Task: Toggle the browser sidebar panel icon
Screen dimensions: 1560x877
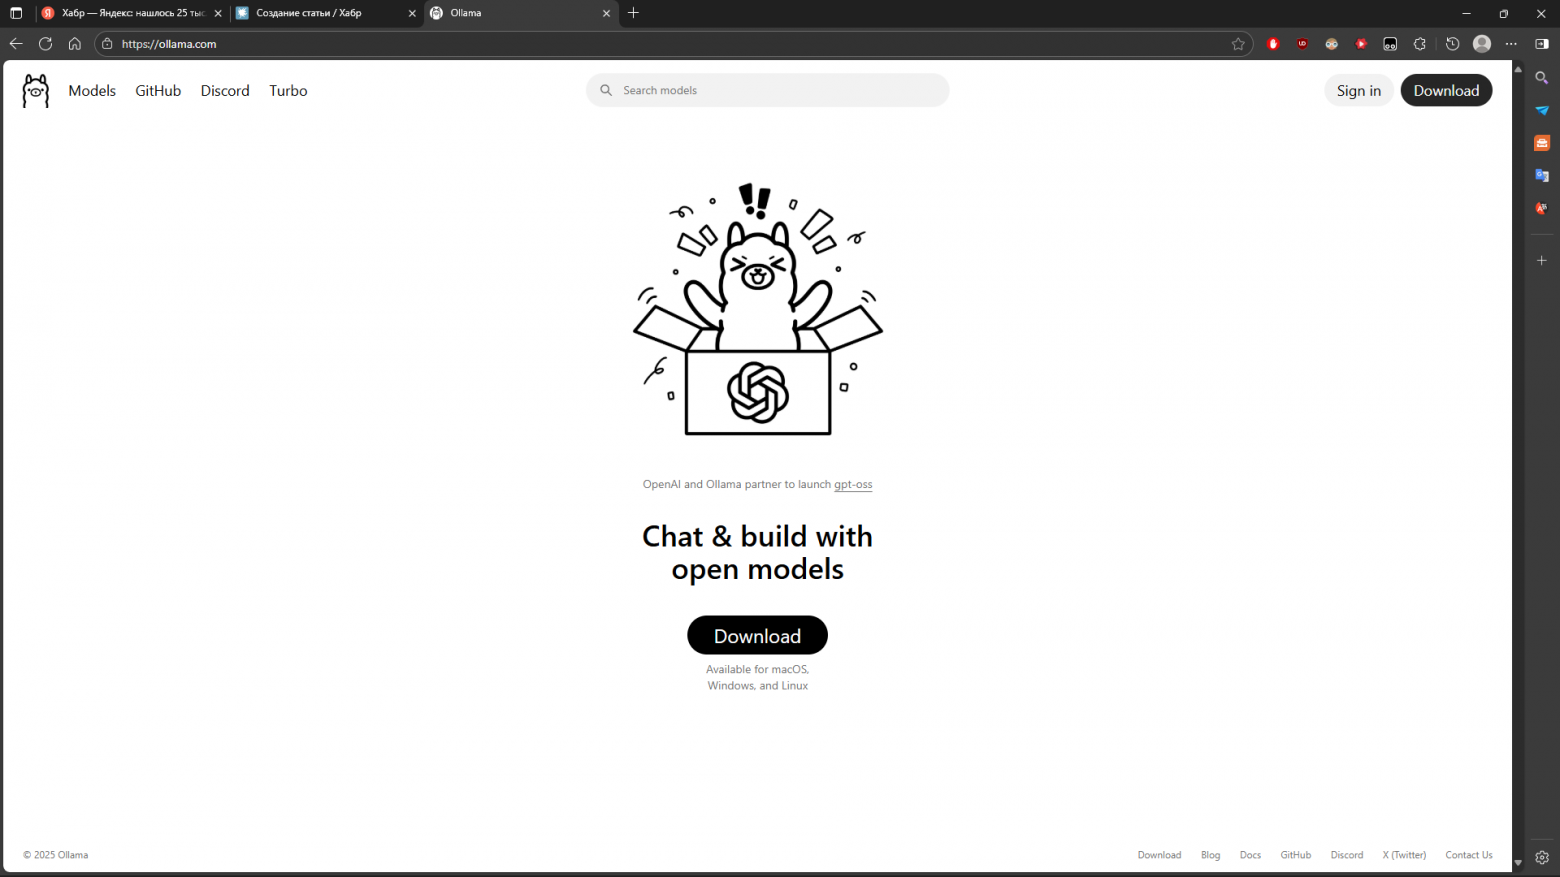Action: pyautogui.click(x=1542, y=44)
